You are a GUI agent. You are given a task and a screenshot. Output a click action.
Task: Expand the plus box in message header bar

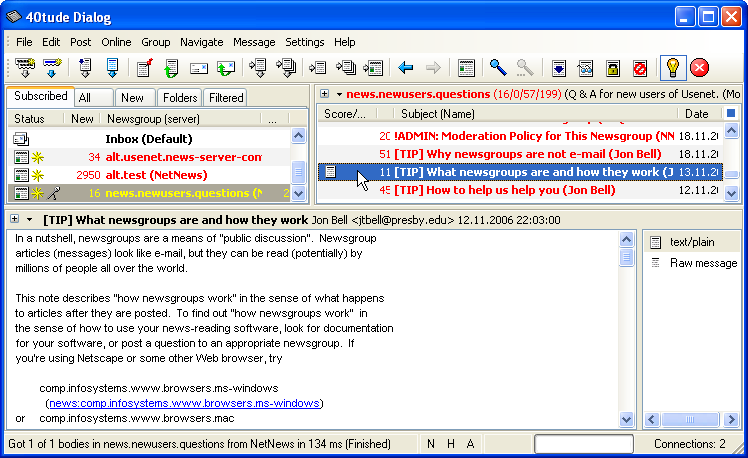[x=14, y=220]
